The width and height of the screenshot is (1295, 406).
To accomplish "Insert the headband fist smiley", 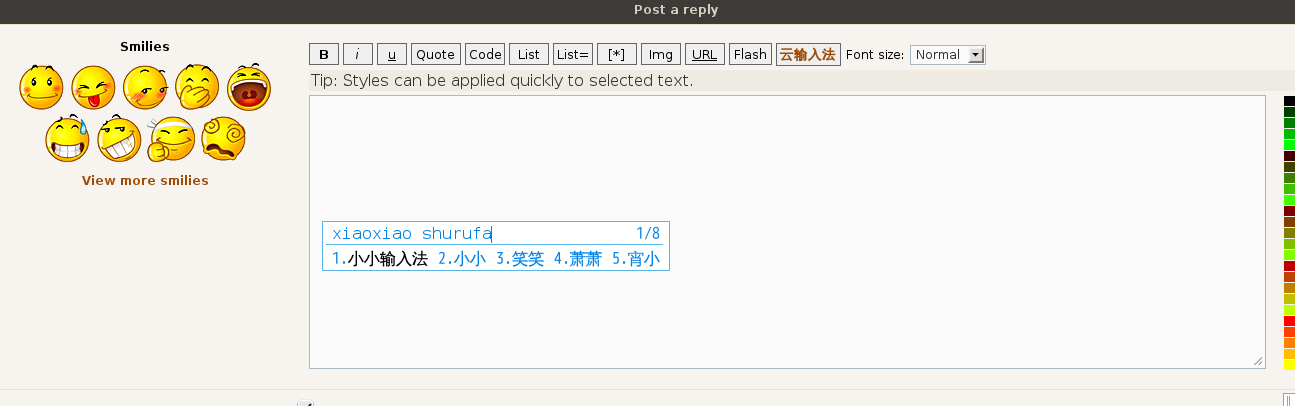I will (x=171, y=139).
